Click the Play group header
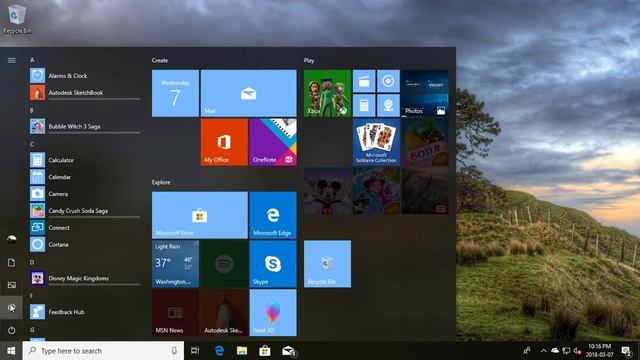 (309, 60)
